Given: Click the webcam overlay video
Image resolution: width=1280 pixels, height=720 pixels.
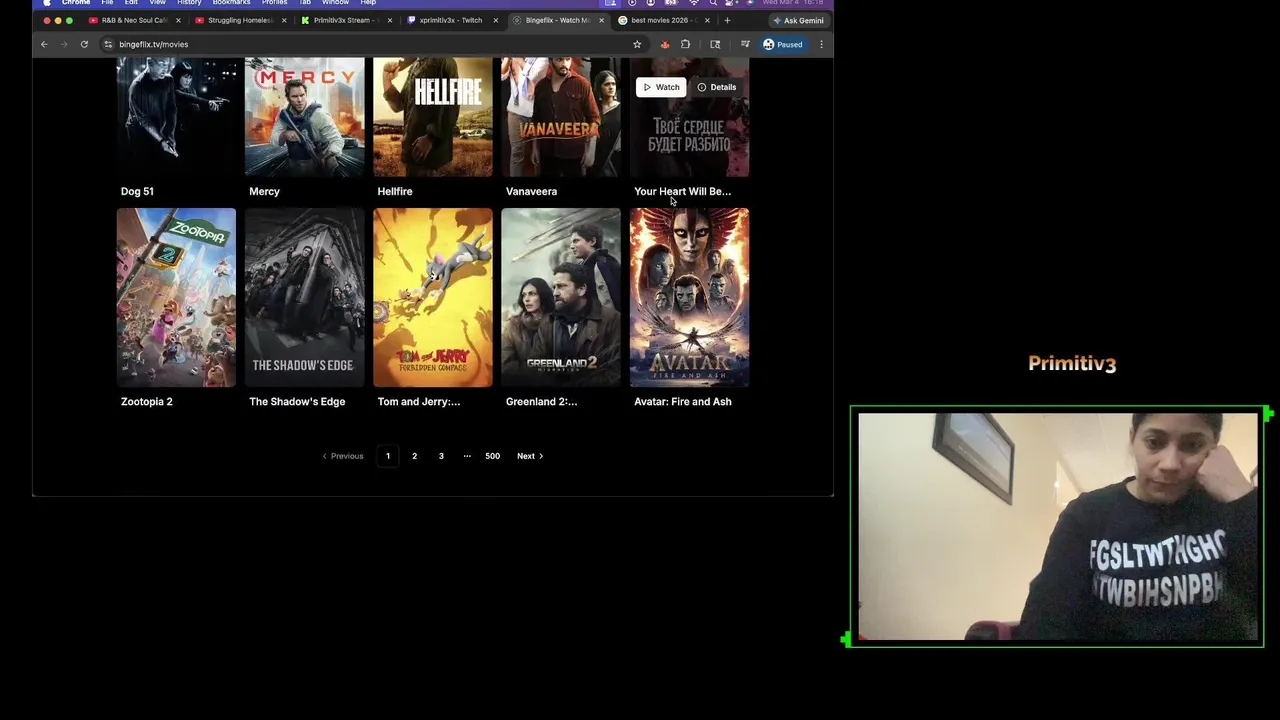Looking at the screenshot, I should pos(1057,526).
